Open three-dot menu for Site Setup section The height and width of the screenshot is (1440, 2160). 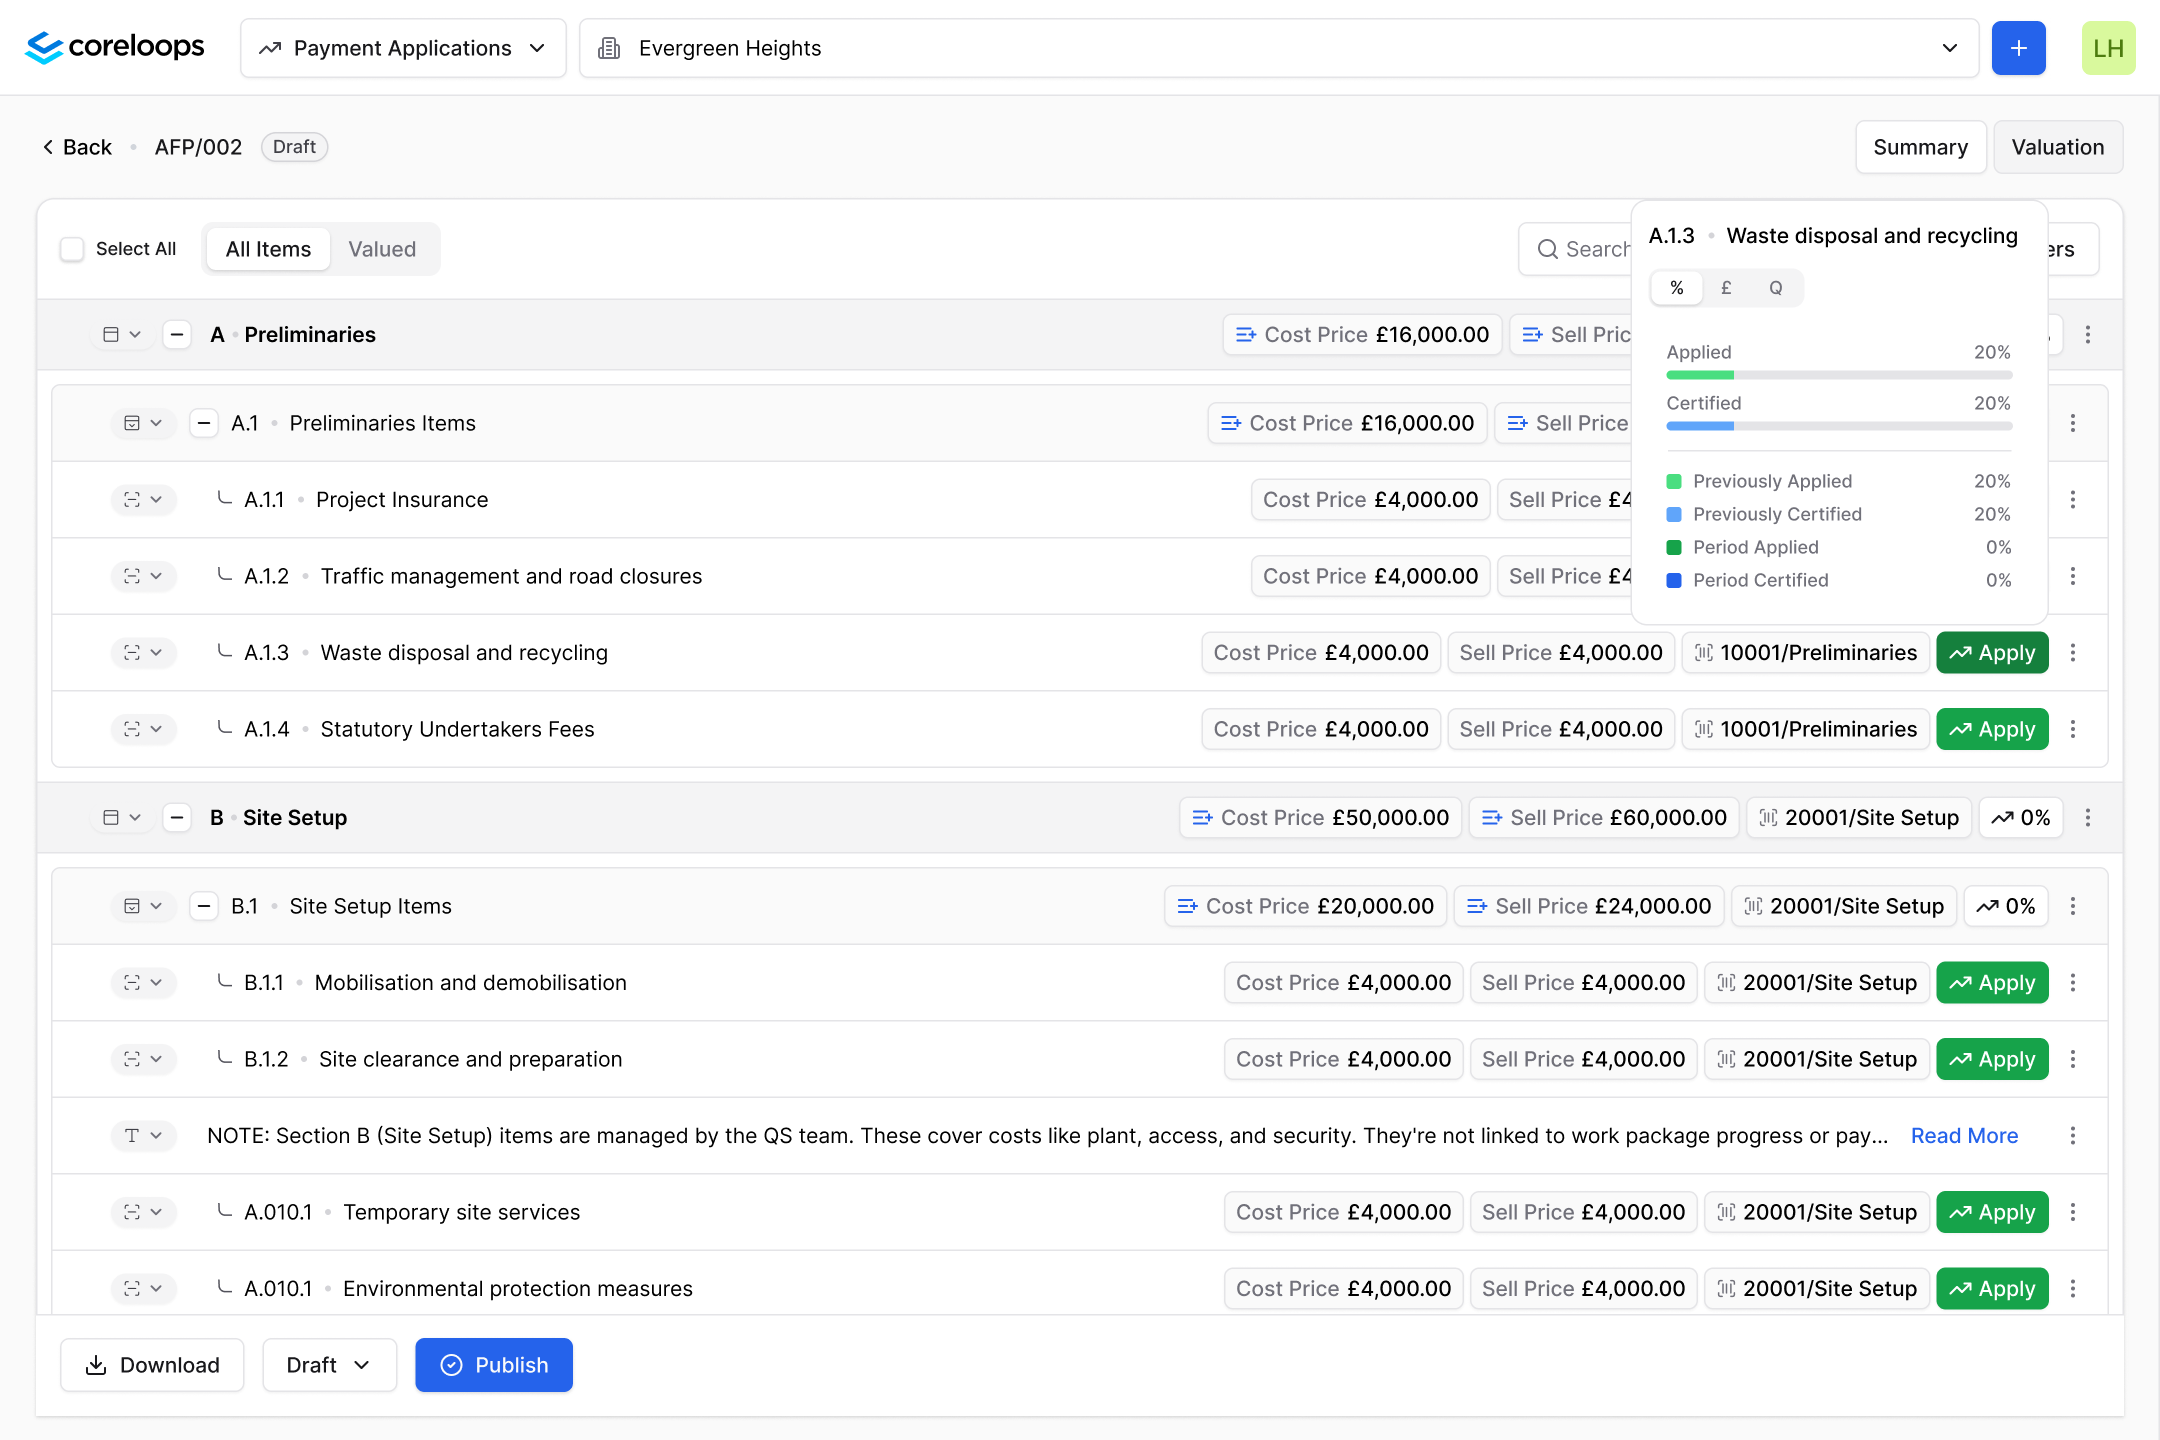(x=2087, y=818)
